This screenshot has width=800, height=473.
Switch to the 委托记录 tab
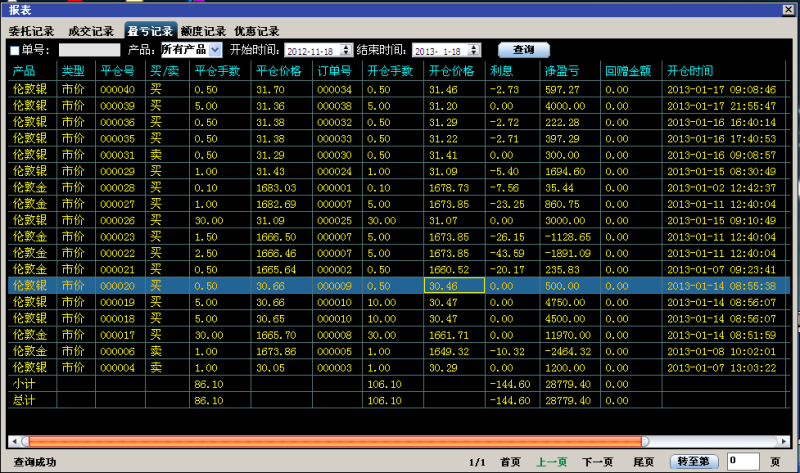[31, 31]
